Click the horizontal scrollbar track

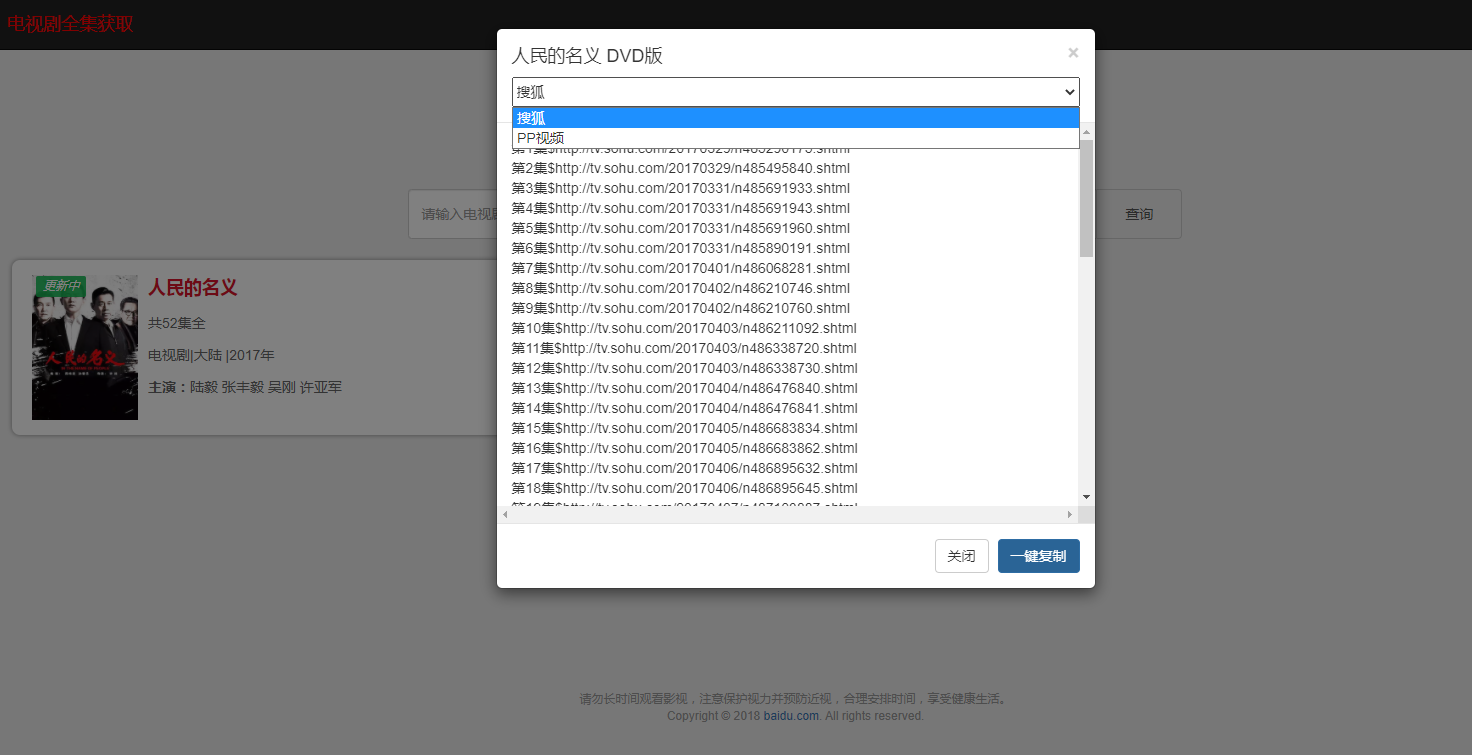[x=787, y=514]
